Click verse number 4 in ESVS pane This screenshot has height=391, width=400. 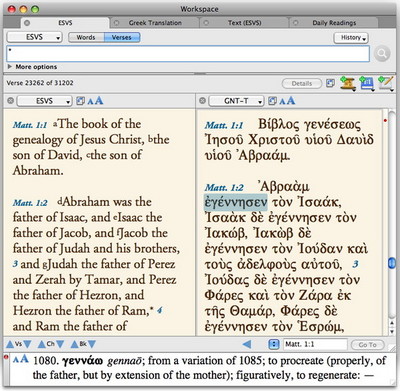pyautogui.click(x=160, y=311)
